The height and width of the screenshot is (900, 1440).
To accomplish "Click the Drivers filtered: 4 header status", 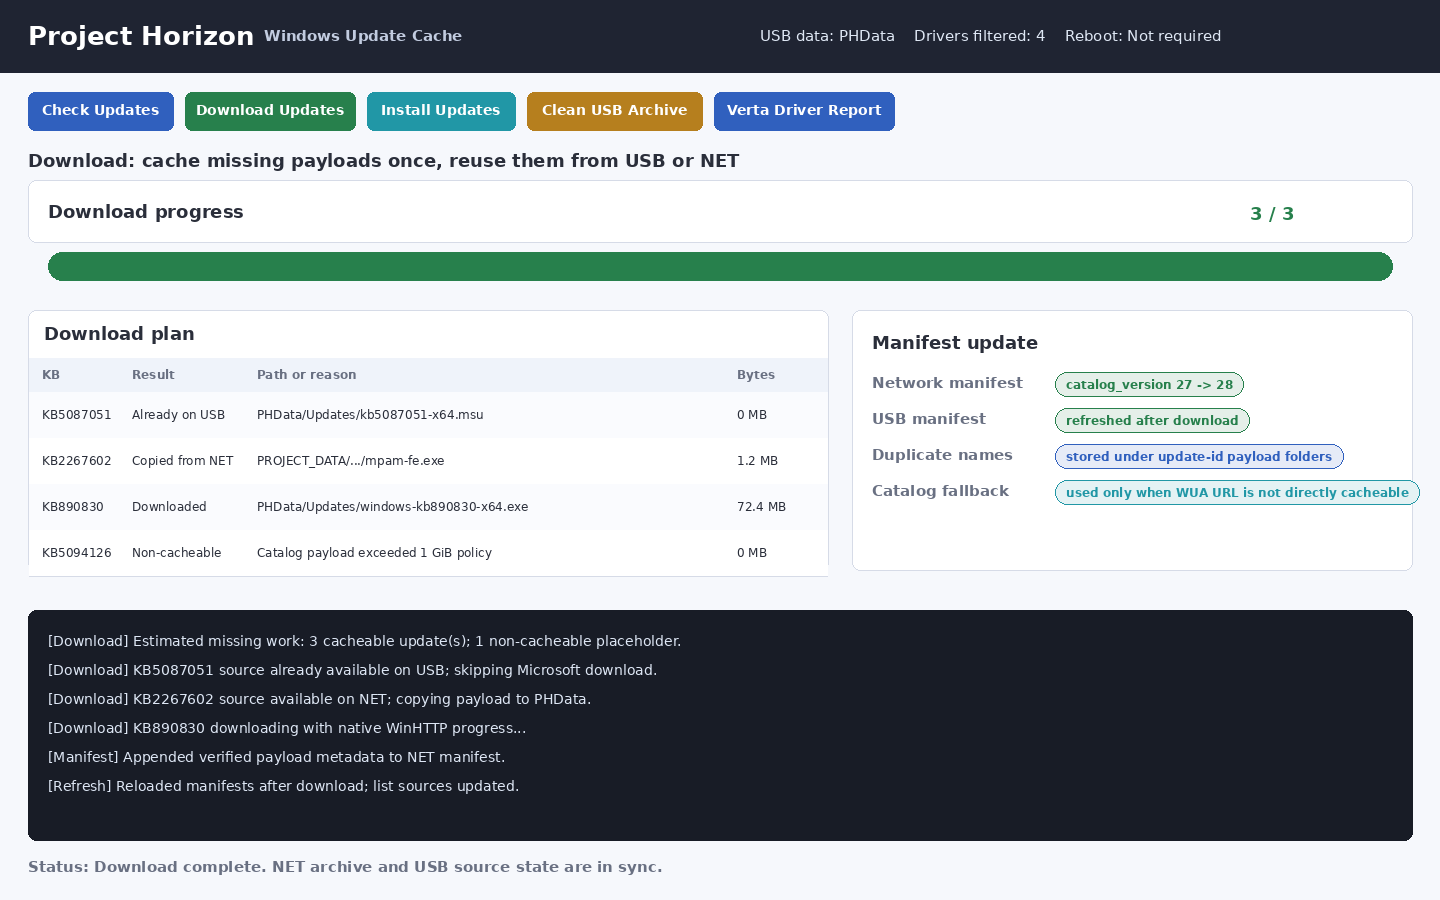I will pos(979,36).
